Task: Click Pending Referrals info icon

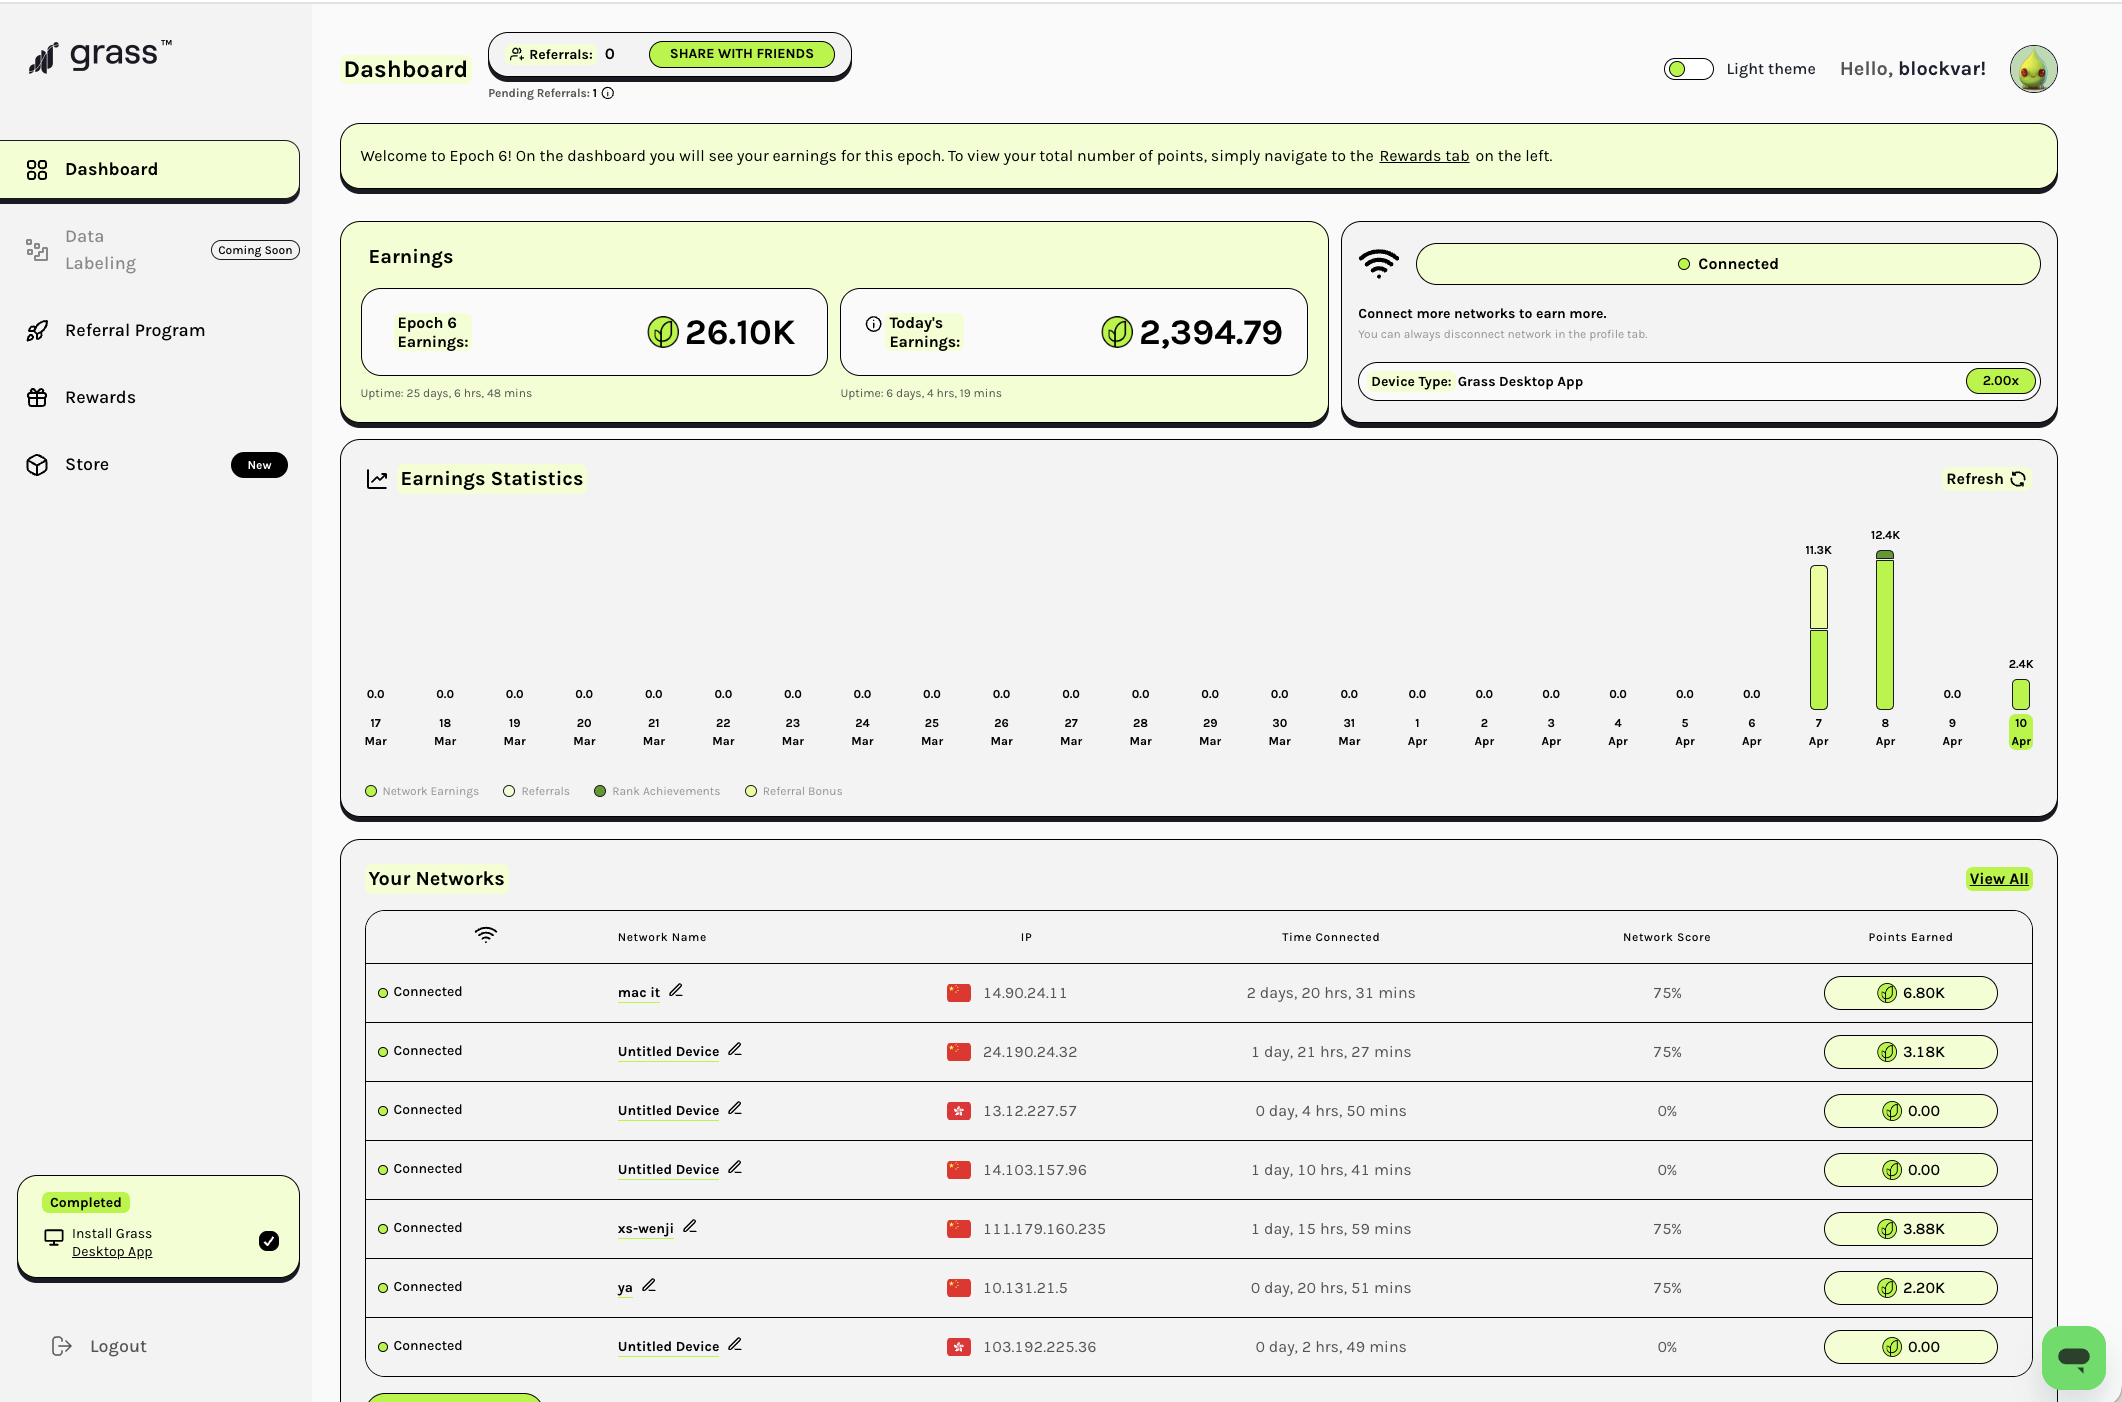Action: [608, 93]
